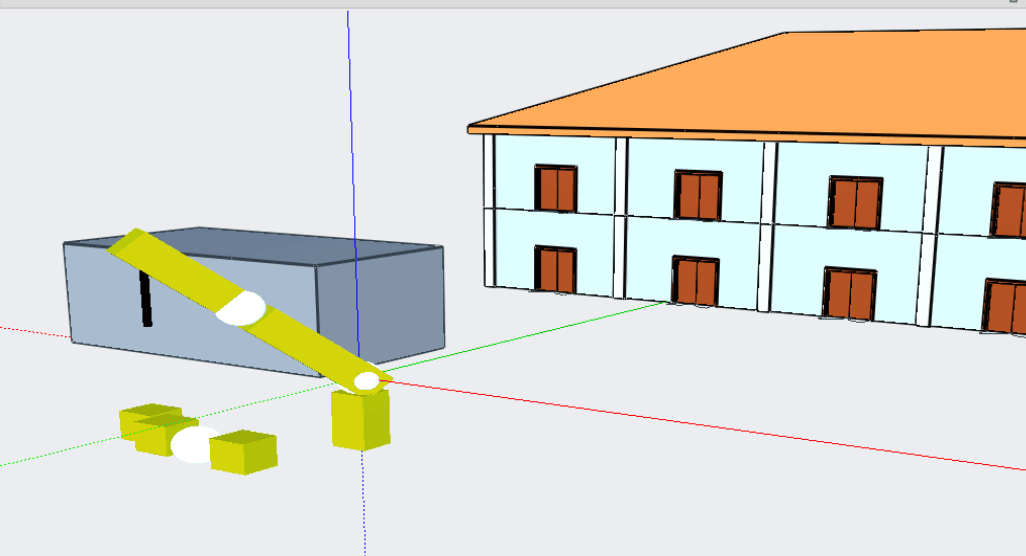Select the second ground-floor window from left
Viewport: 1026px width, 556px height.
click(x=696, y=281)
